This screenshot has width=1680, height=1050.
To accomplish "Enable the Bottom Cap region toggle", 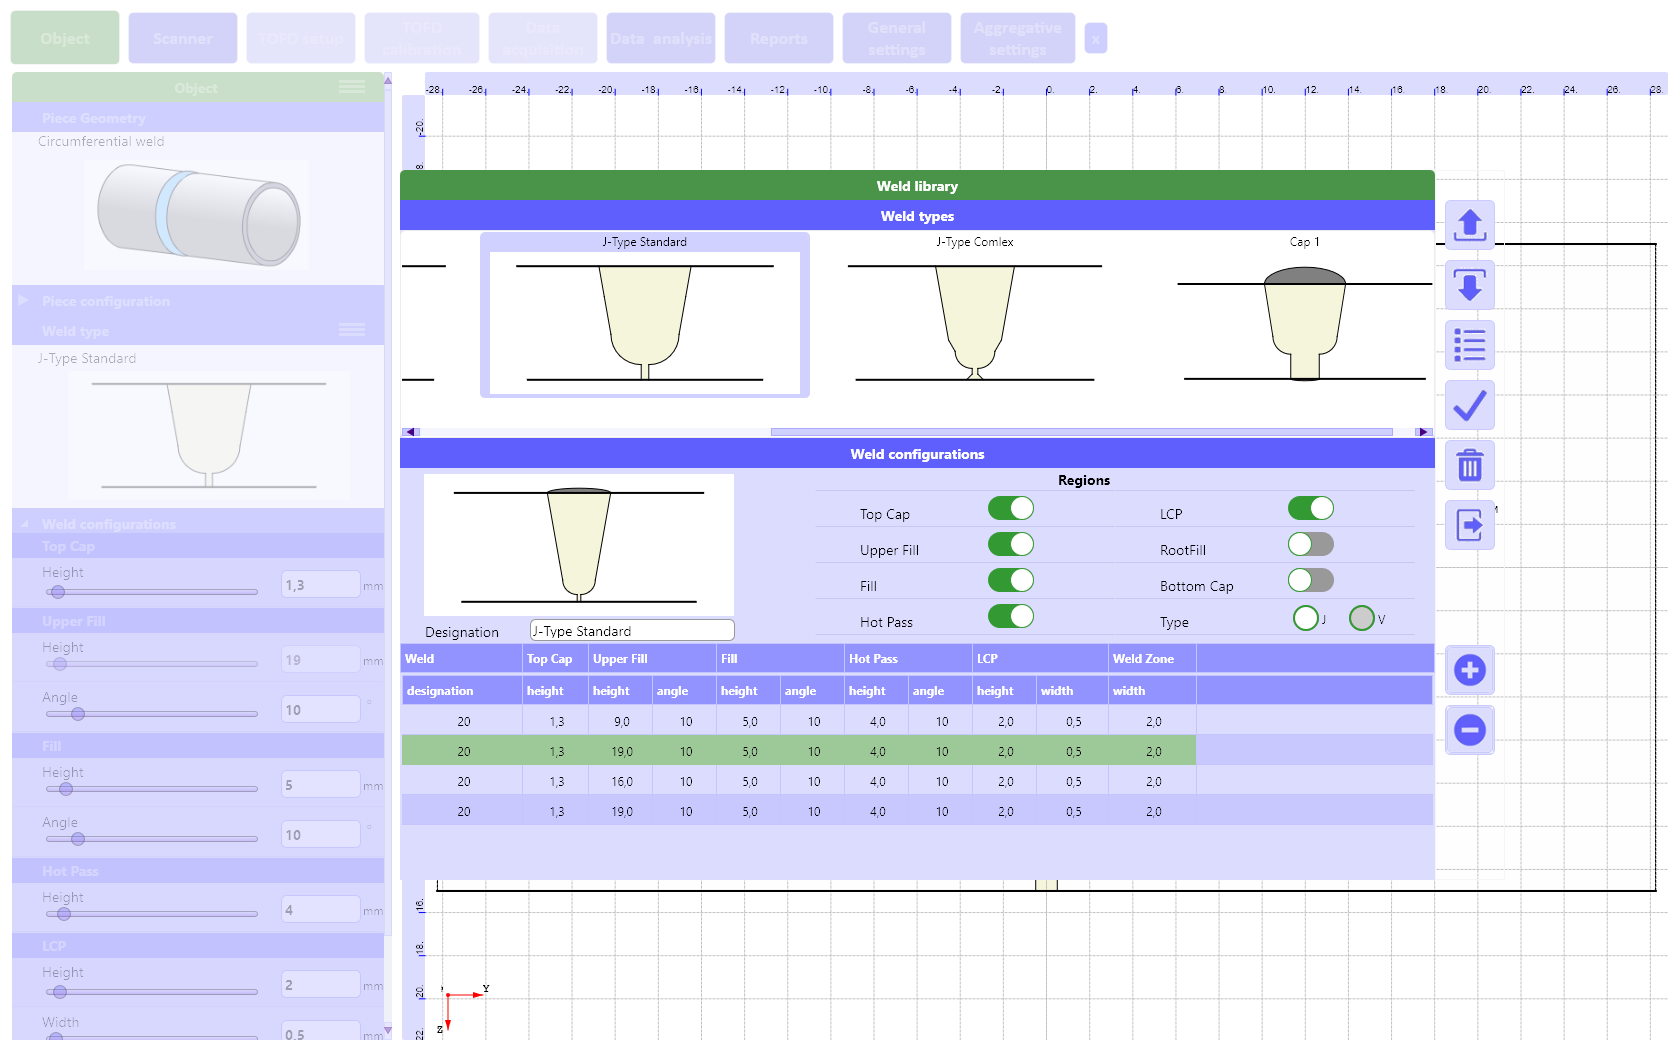I will pyautogui.click(x=1310, y=581).
